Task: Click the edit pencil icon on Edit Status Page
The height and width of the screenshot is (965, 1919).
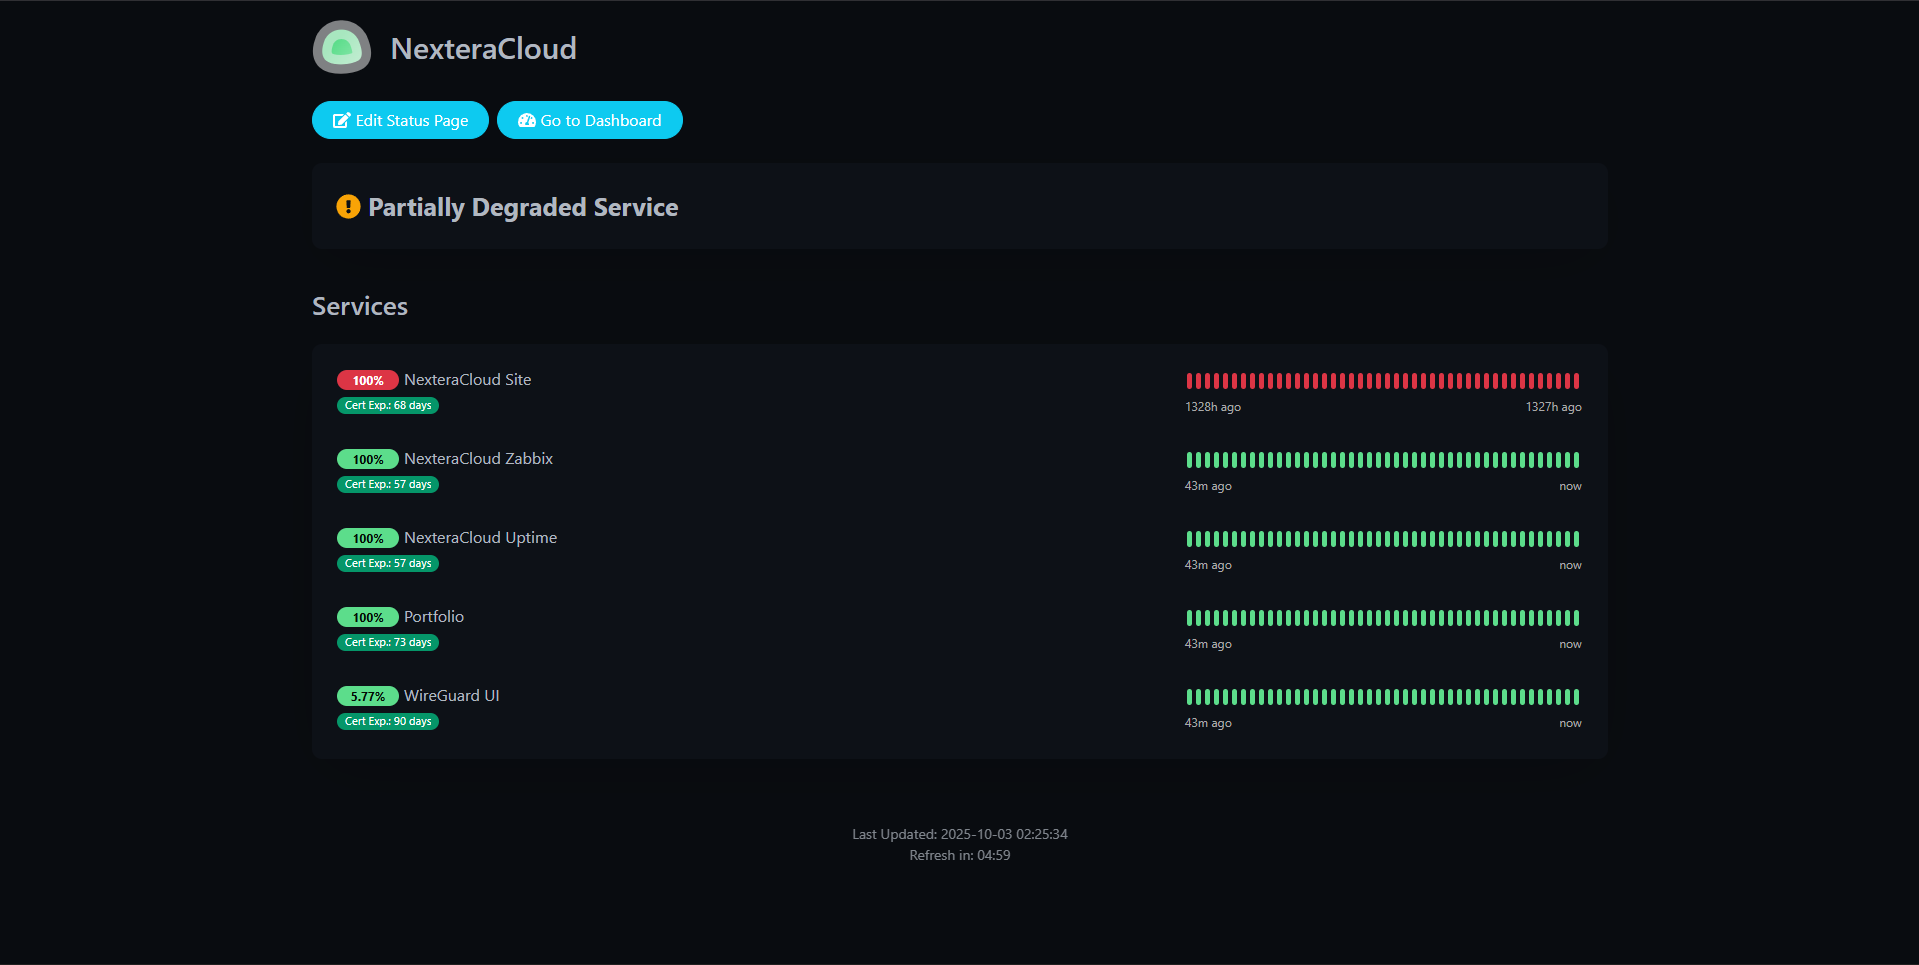Action: pyautogui.click(x=341, y=120)
